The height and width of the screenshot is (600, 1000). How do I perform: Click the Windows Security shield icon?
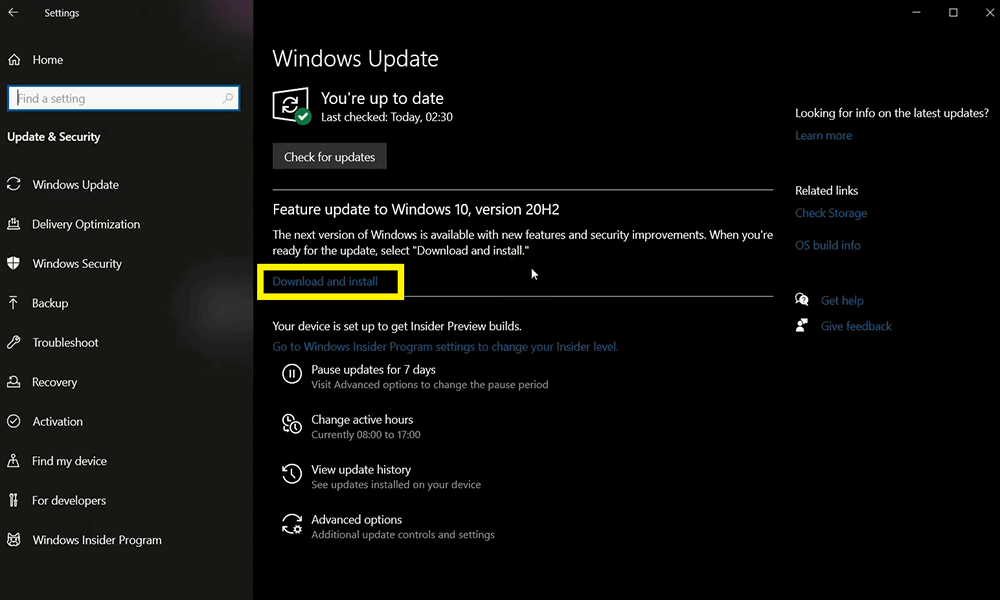pyautogui.click(x=13, y=263)
